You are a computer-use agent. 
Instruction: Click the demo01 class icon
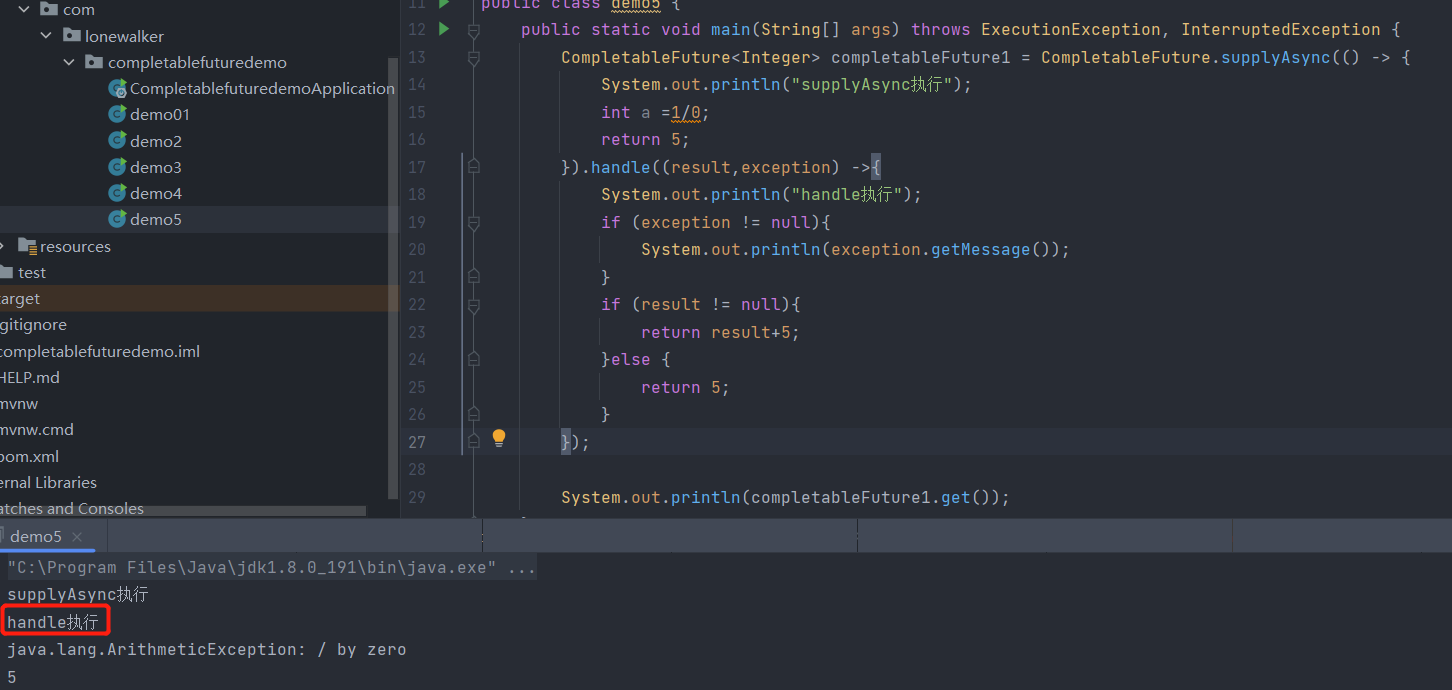117,114
